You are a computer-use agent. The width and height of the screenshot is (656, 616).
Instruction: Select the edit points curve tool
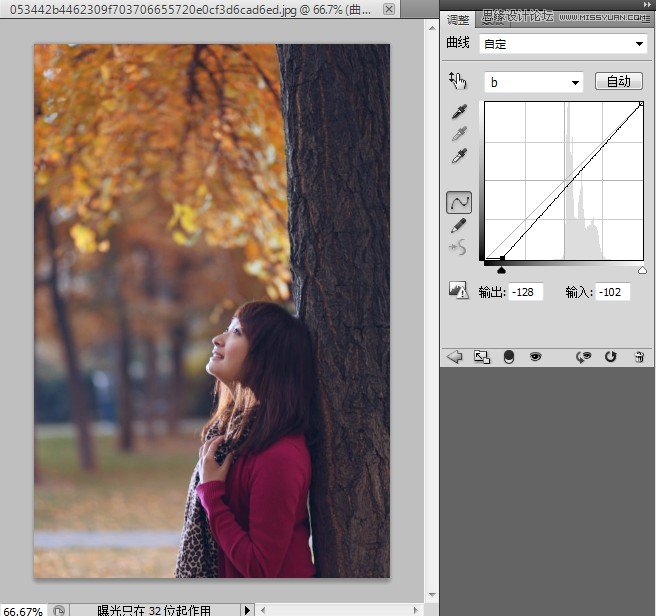459,203
